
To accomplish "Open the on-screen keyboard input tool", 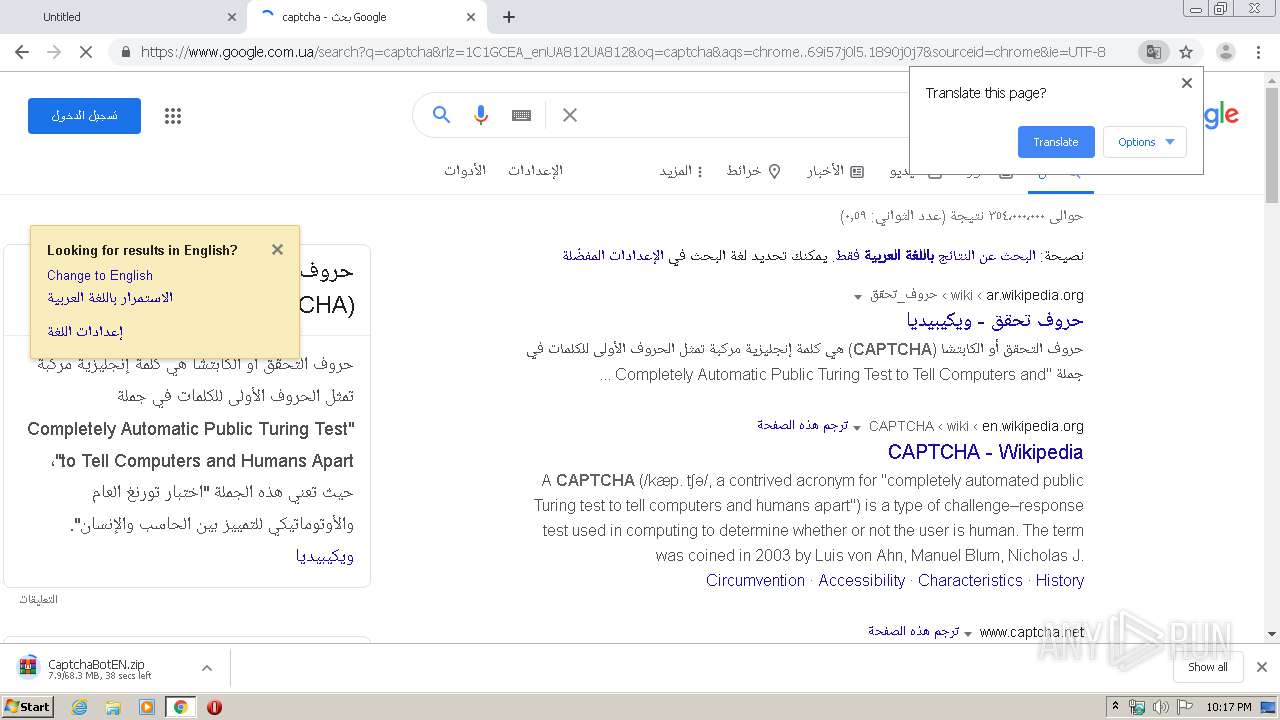I will pyautogui.click(x=521, y=115).
